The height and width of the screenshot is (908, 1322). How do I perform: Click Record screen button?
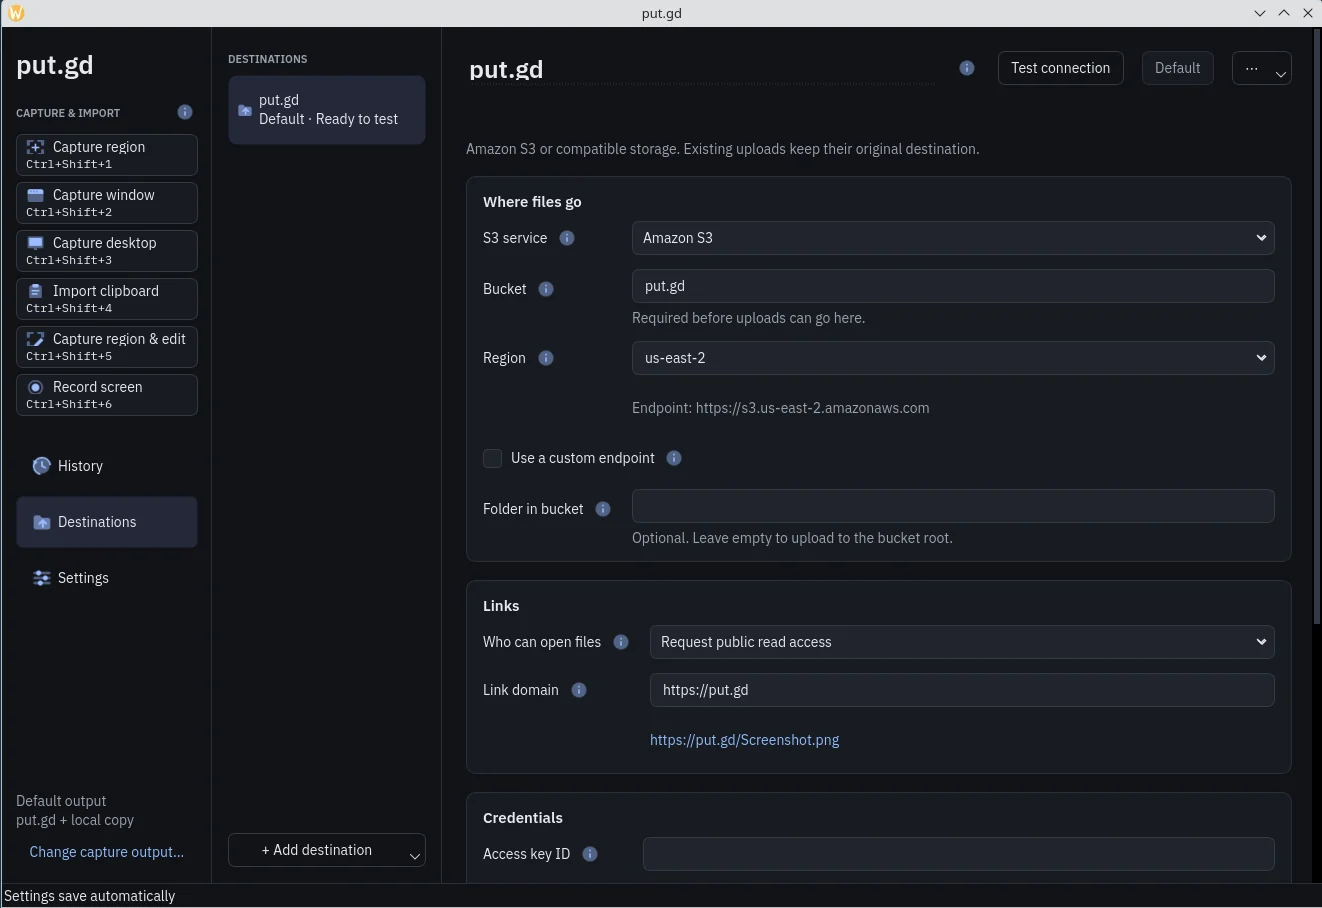[107, 395]
